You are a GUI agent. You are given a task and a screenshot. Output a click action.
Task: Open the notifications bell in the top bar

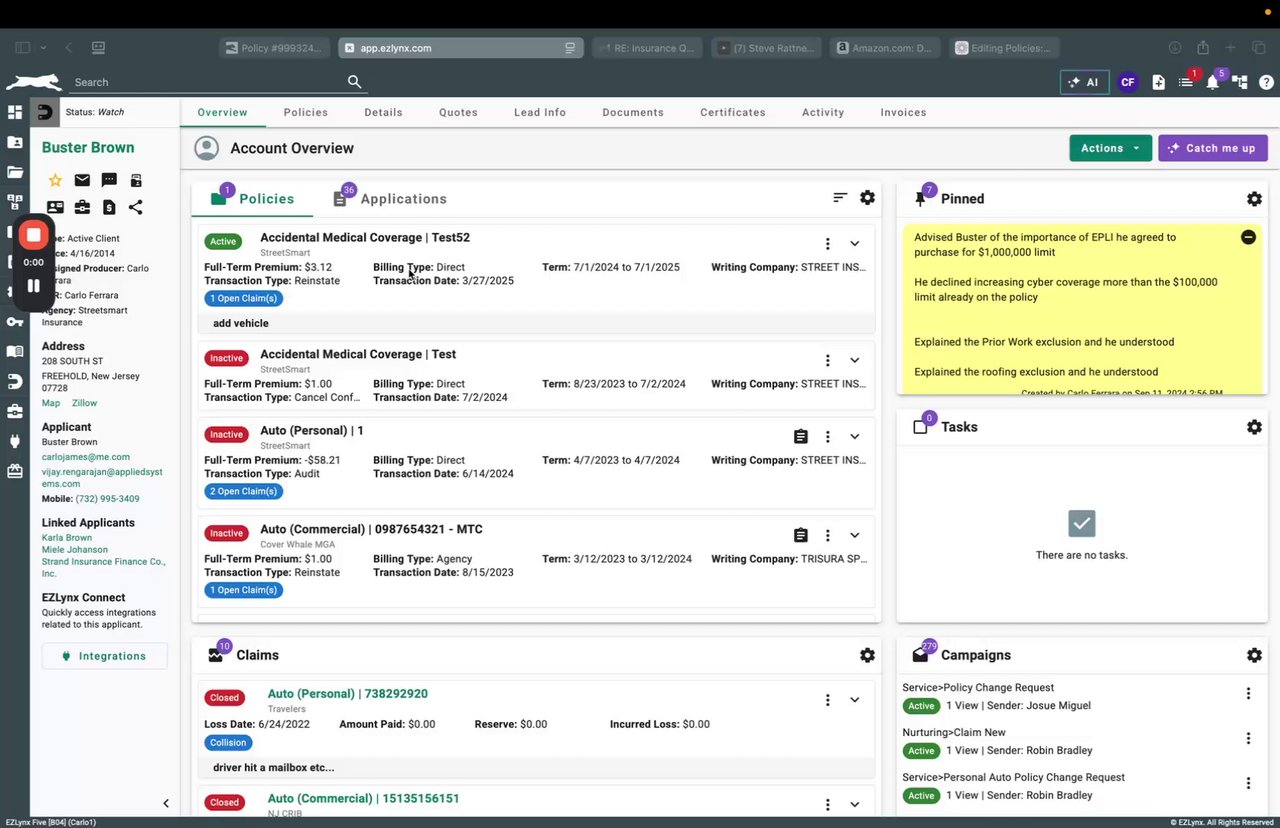(x=1212, y=82)
